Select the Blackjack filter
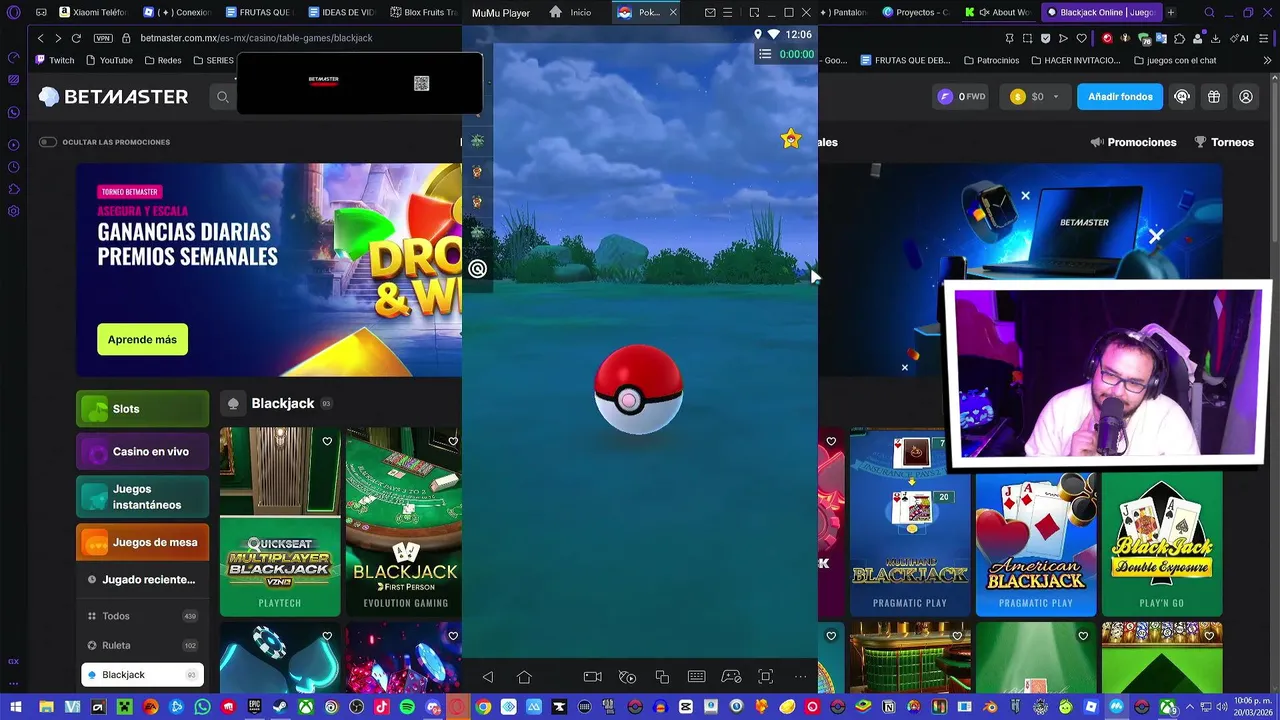Screen dimensions: 1280x720 [142, 675]
